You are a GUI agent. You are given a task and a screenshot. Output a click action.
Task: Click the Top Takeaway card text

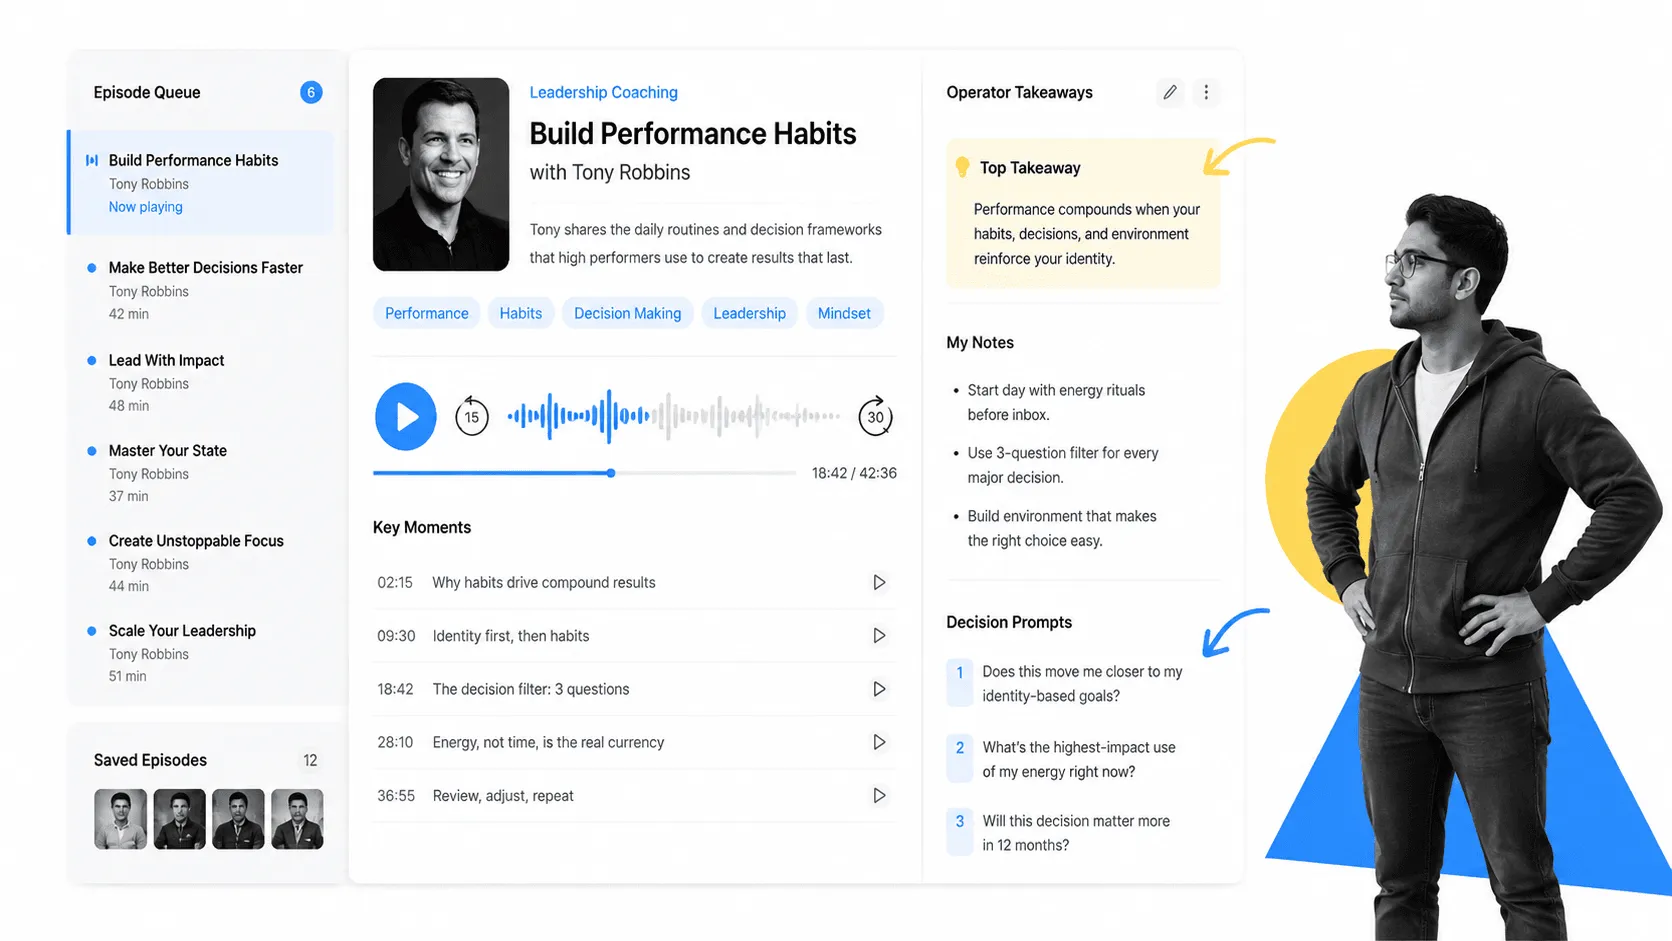[1087, 234]
